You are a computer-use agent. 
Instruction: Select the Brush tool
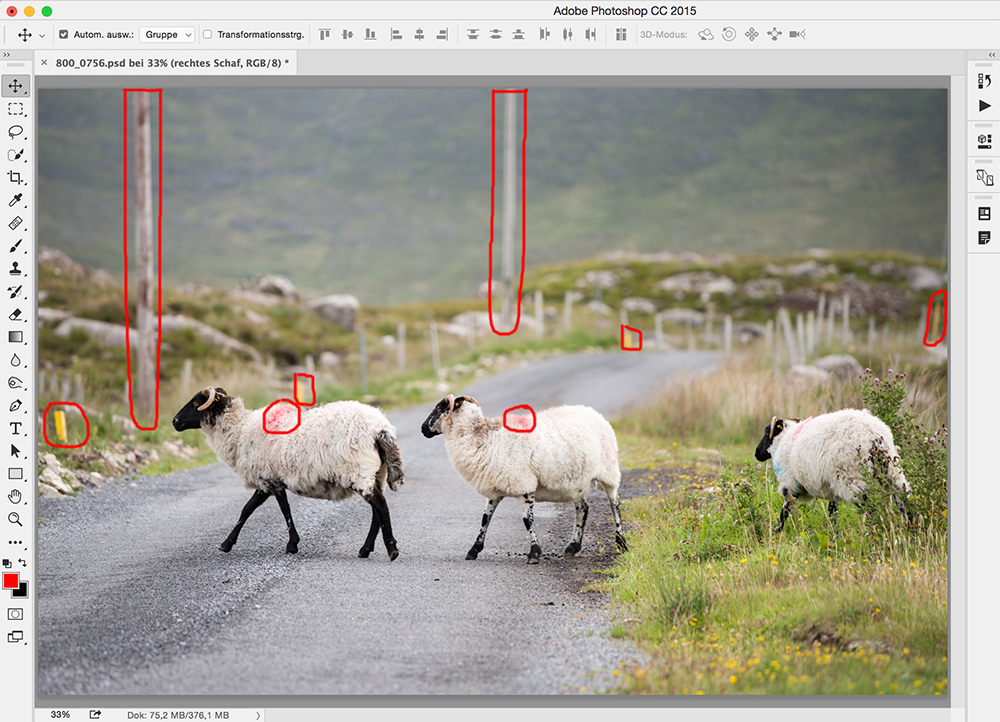pyautogui.click(x=15, y=246)
